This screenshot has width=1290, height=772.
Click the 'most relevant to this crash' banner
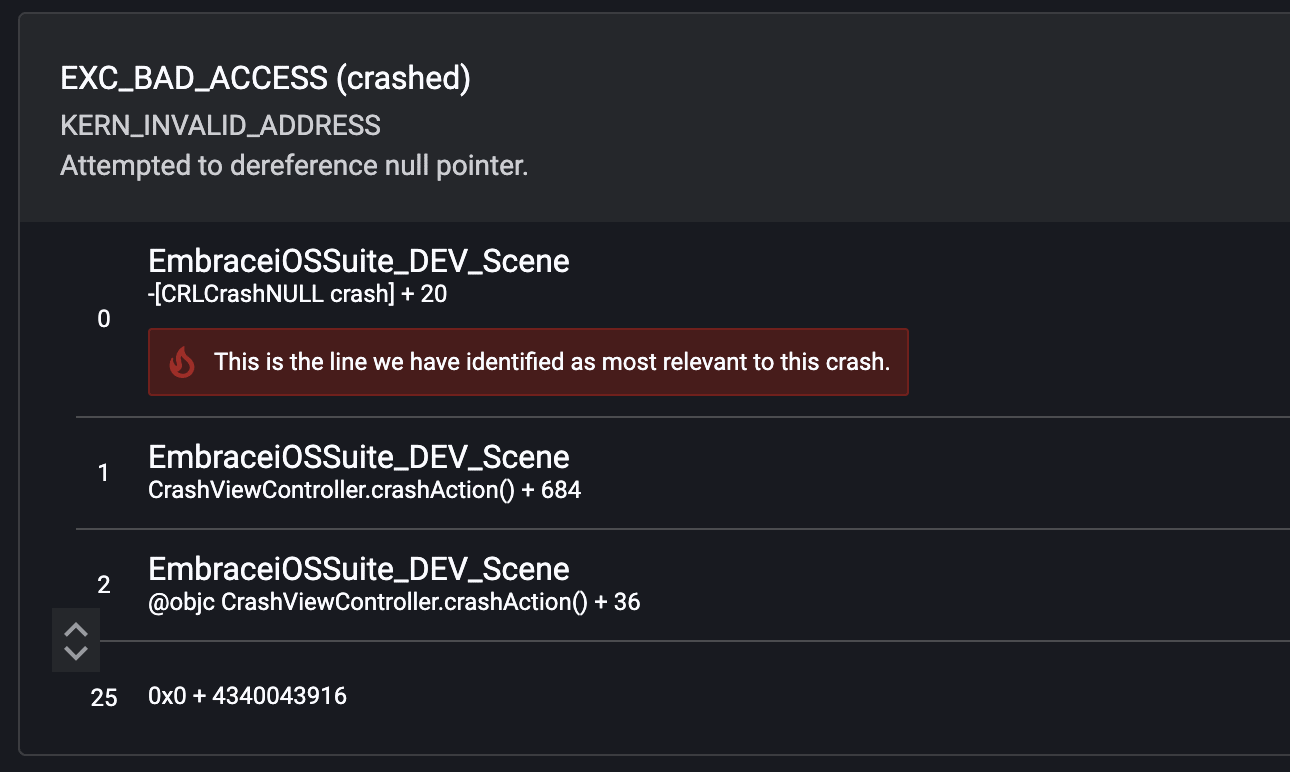pyautogui.click(x=528, y=362)
